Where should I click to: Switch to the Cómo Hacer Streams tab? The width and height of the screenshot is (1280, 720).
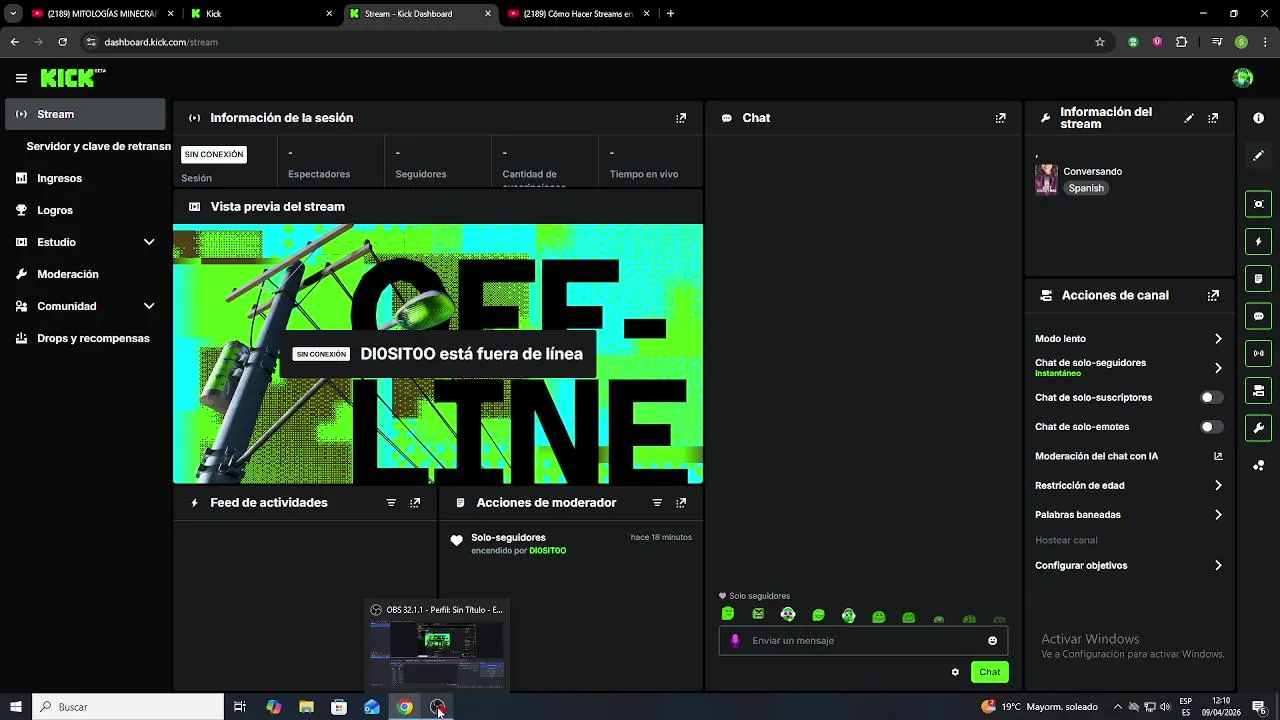pos(578,14)
